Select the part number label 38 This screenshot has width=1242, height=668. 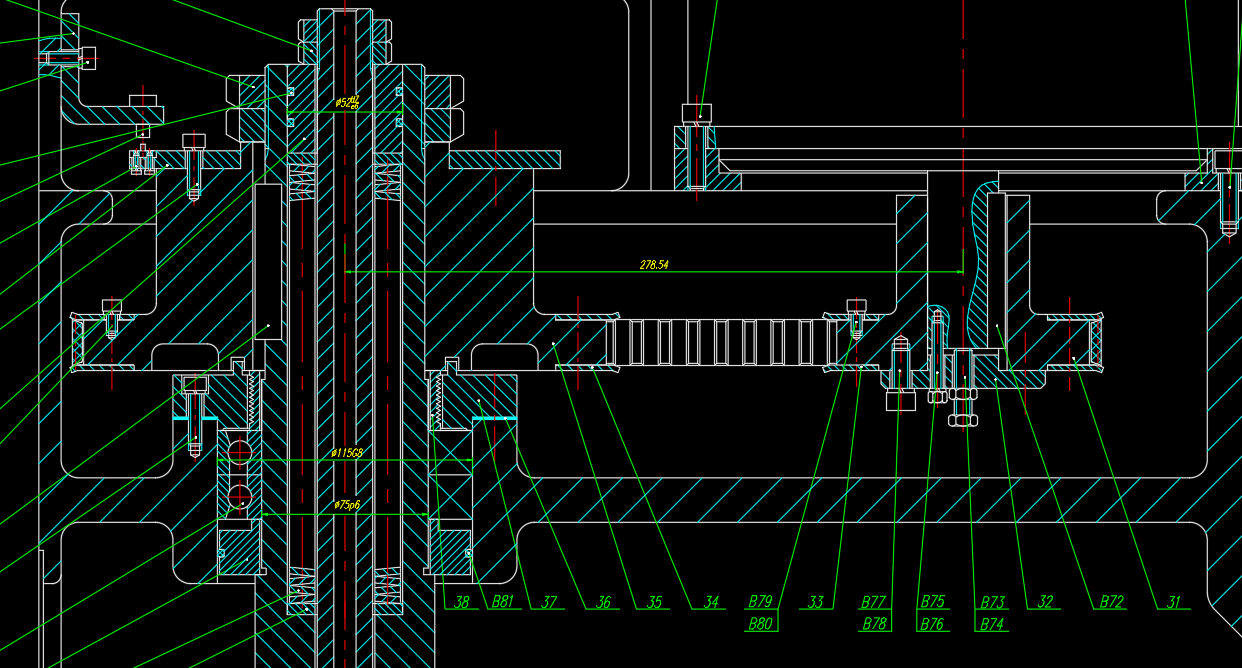[461, 602]
